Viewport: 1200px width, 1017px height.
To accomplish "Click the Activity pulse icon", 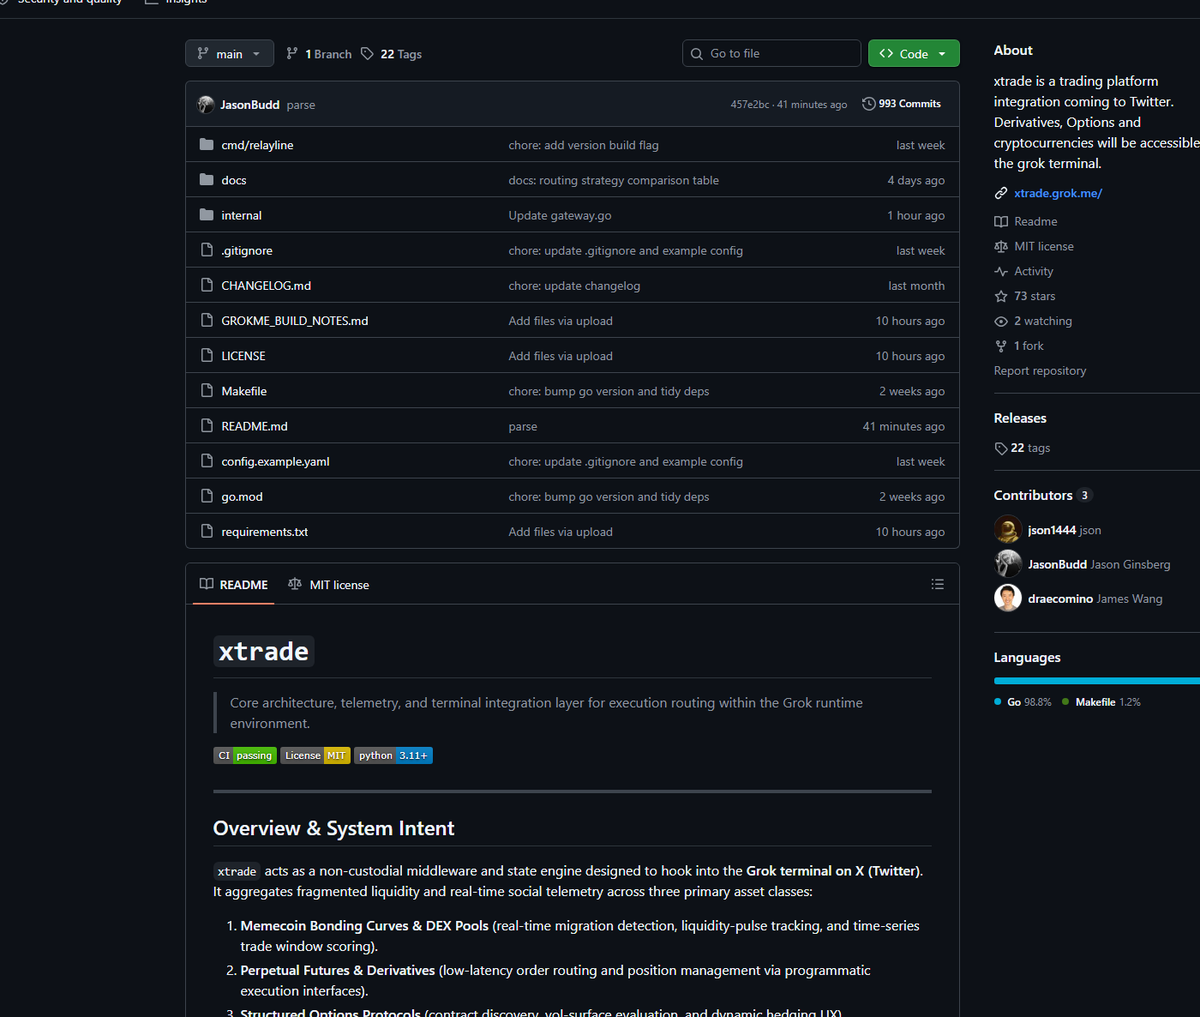I will 1001,271.
